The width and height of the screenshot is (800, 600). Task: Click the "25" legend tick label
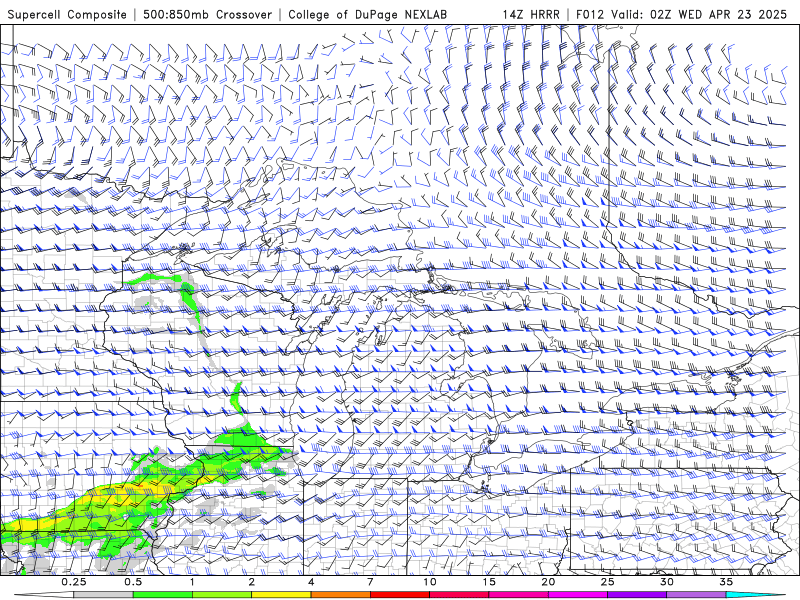pyautogui.click(x=607, y=582)
